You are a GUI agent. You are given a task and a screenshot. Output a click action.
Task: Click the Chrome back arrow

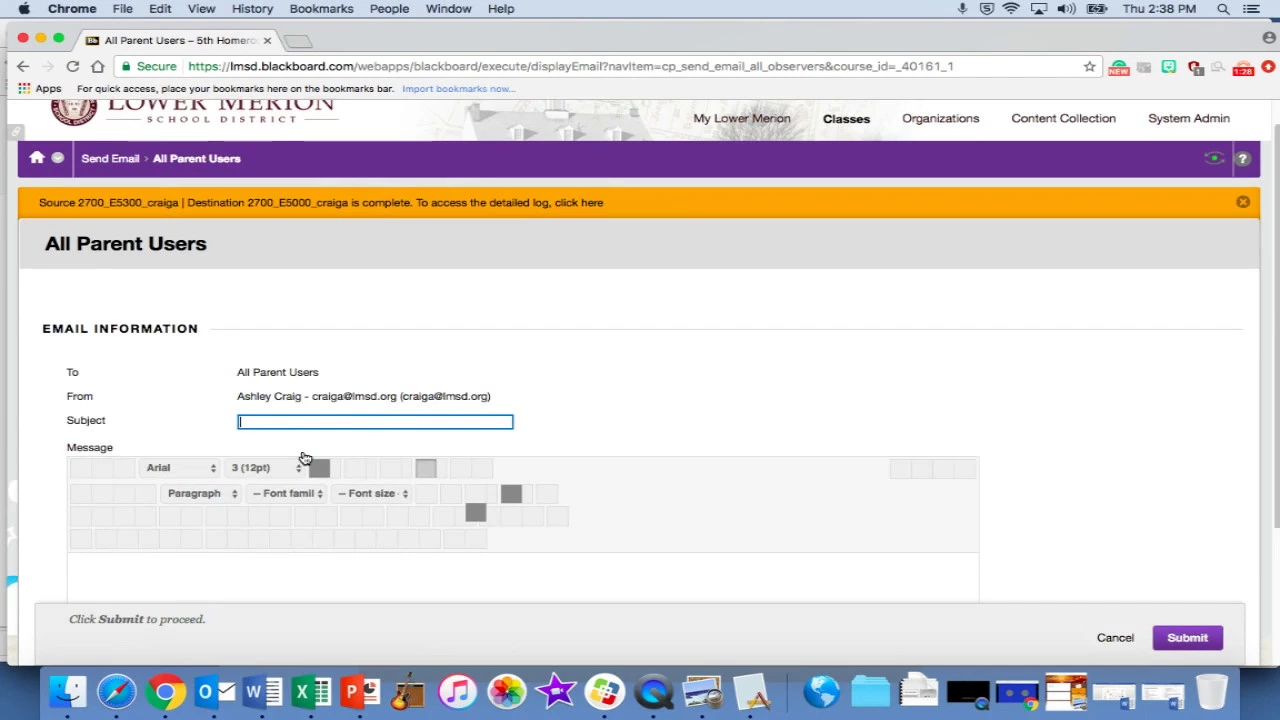[x=23, y=66]
